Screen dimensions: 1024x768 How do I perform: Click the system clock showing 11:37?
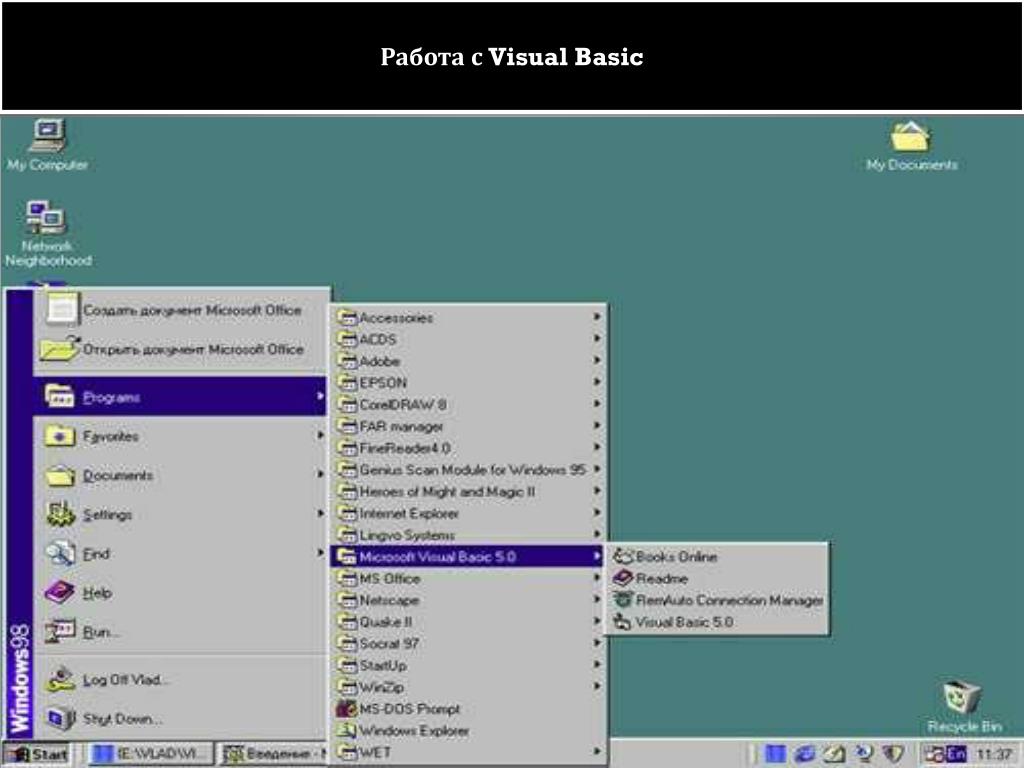(x=993, y=755)
